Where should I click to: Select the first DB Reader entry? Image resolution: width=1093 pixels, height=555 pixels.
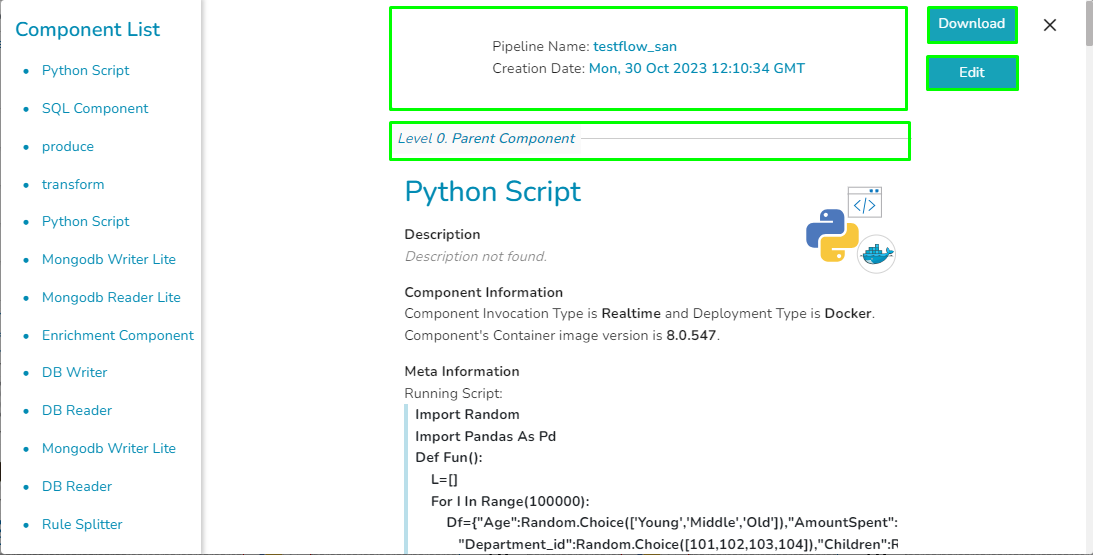point(77,410)
